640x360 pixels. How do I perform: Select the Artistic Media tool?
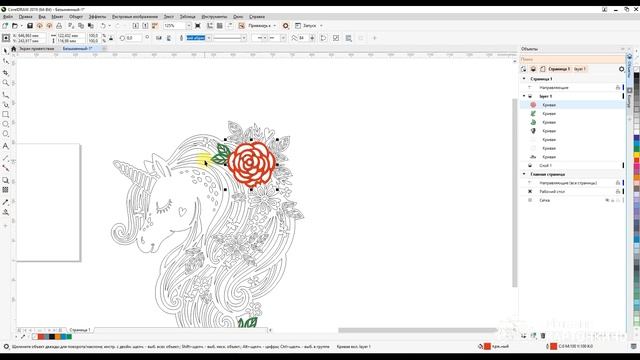coord(5,104)
